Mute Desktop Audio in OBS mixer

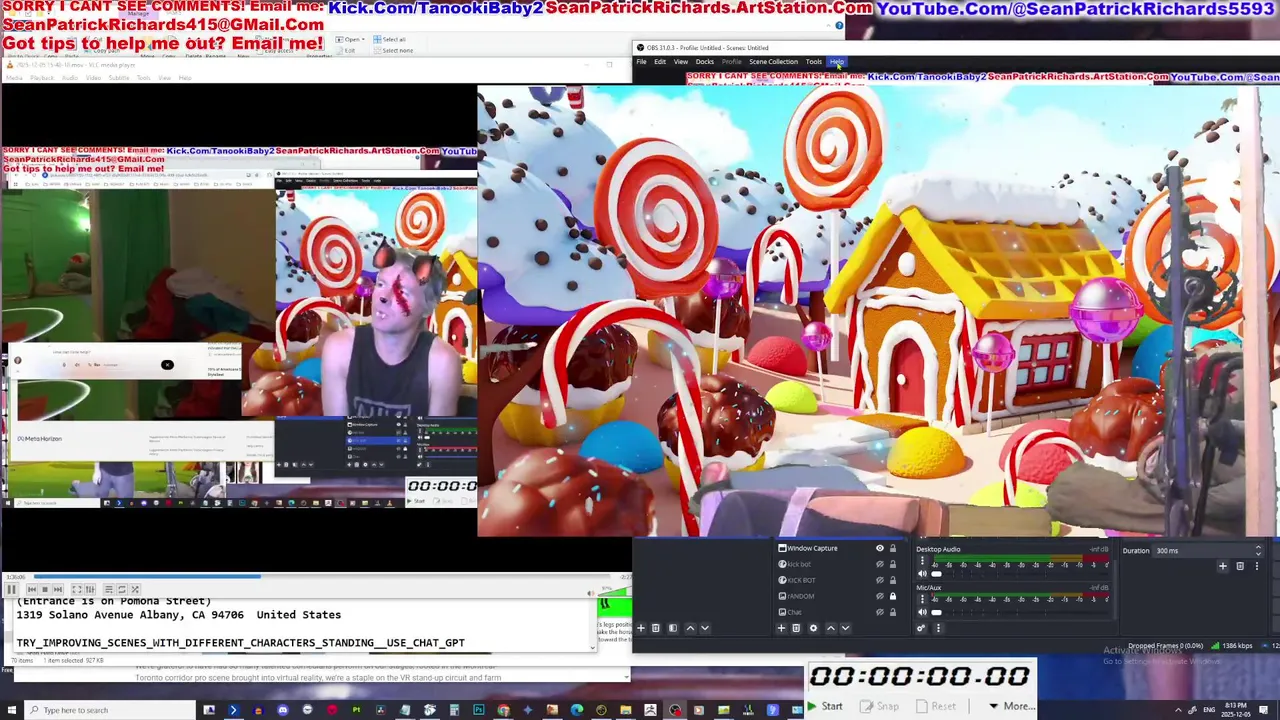click(922, 574)
